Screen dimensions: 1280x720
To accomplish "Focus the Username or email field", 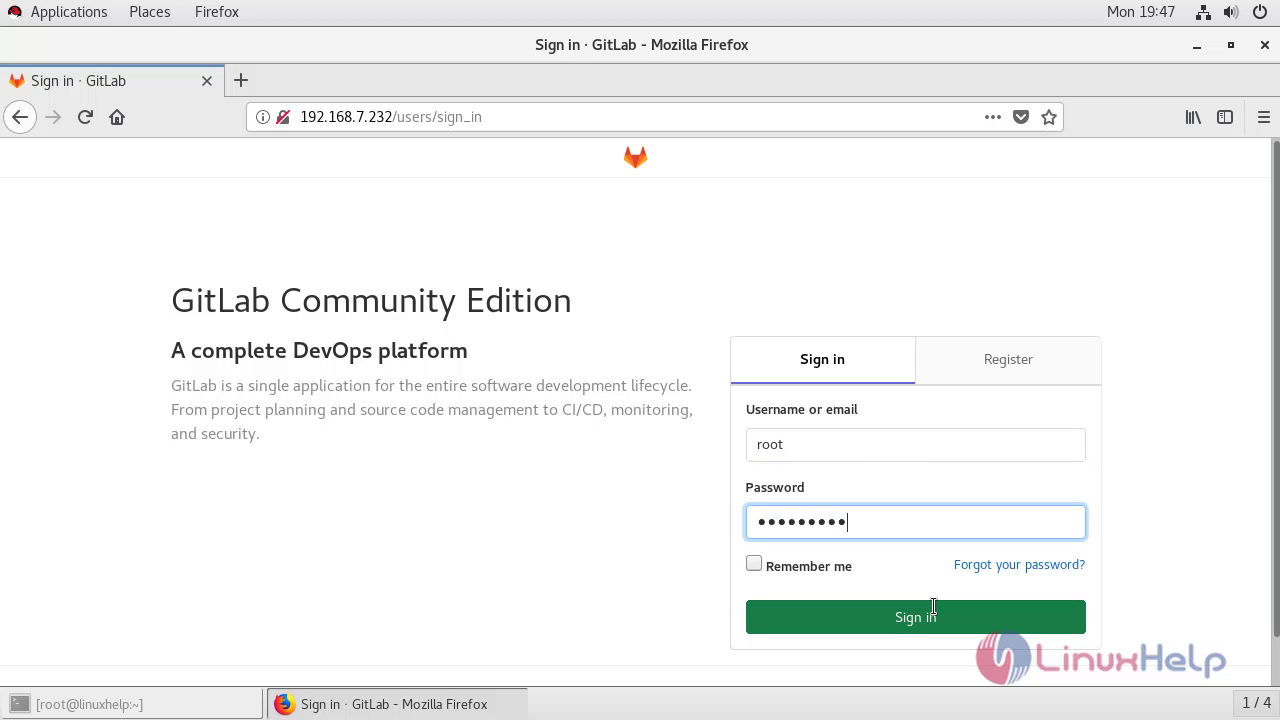I will point(915,445).
